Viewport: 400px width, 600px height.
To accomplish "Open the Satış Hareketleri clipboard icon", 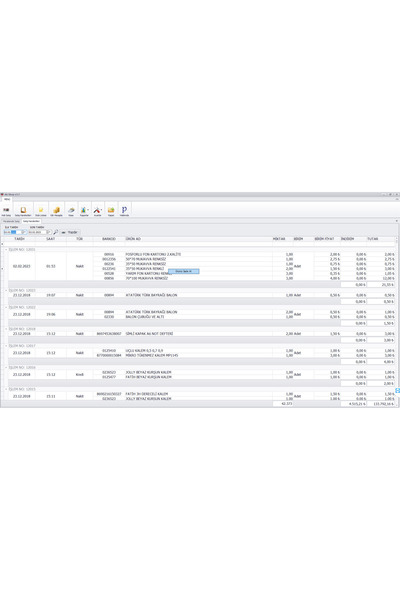I will click(x=23, y=211).
